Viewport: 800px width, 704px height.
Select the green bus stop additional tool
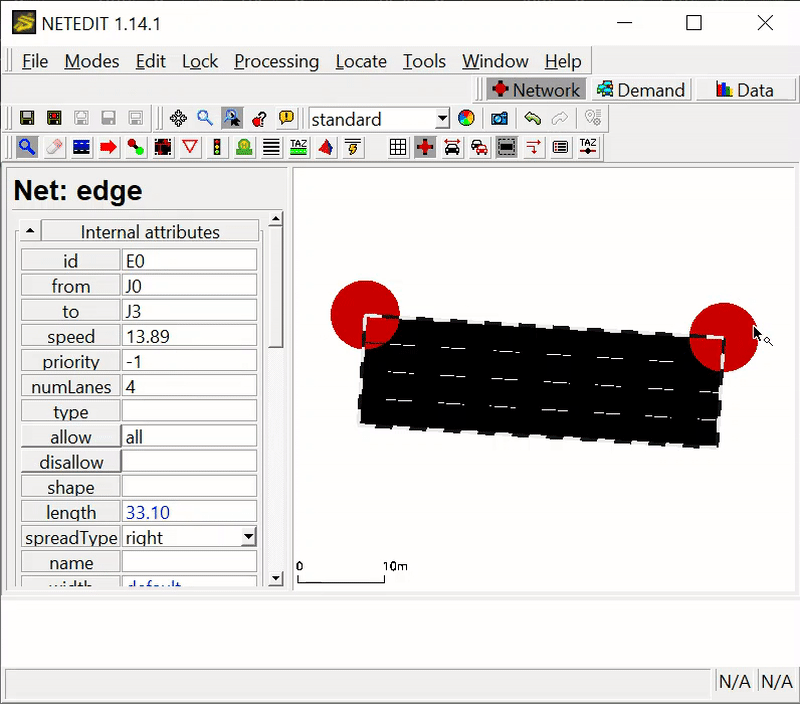point(244,147)
